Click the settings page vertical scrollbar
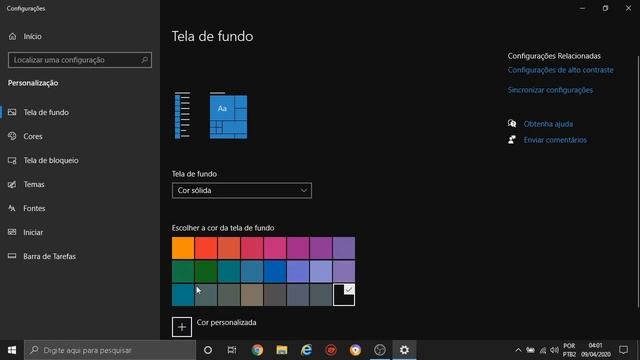 tap(638, 182)
